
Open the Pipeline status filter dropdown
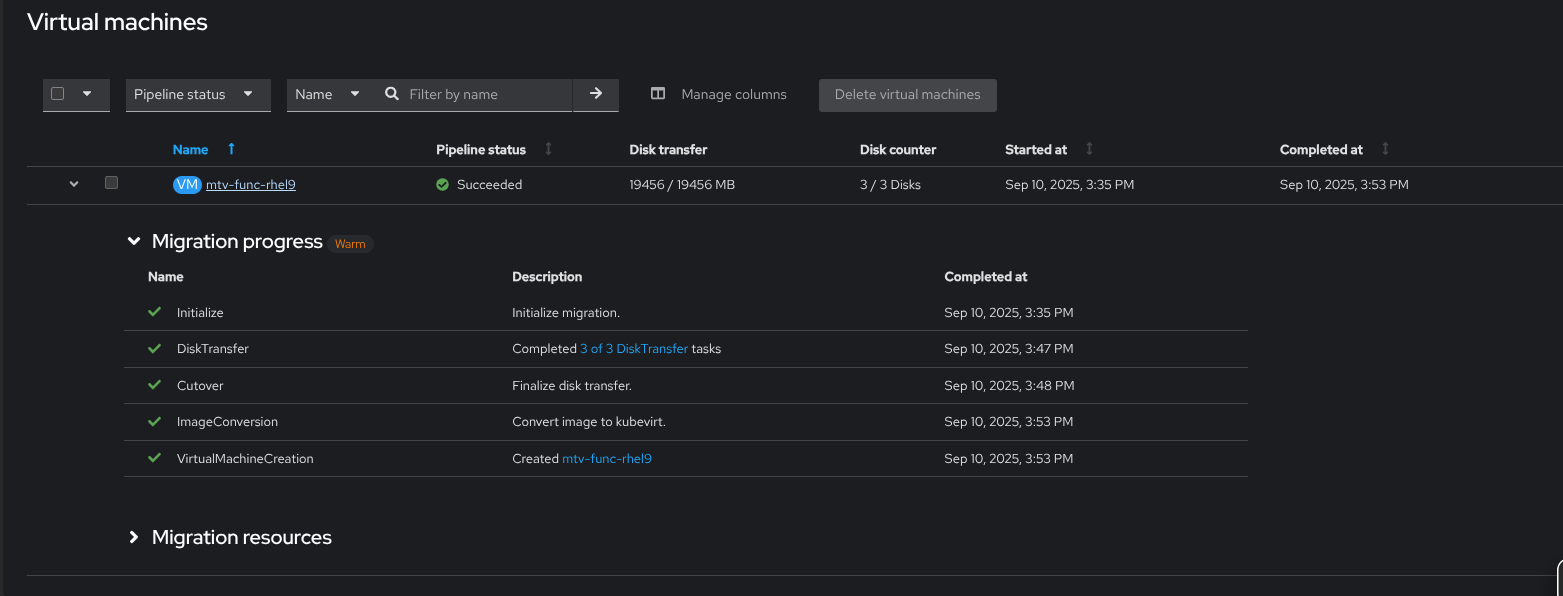[x=198, y=94]
